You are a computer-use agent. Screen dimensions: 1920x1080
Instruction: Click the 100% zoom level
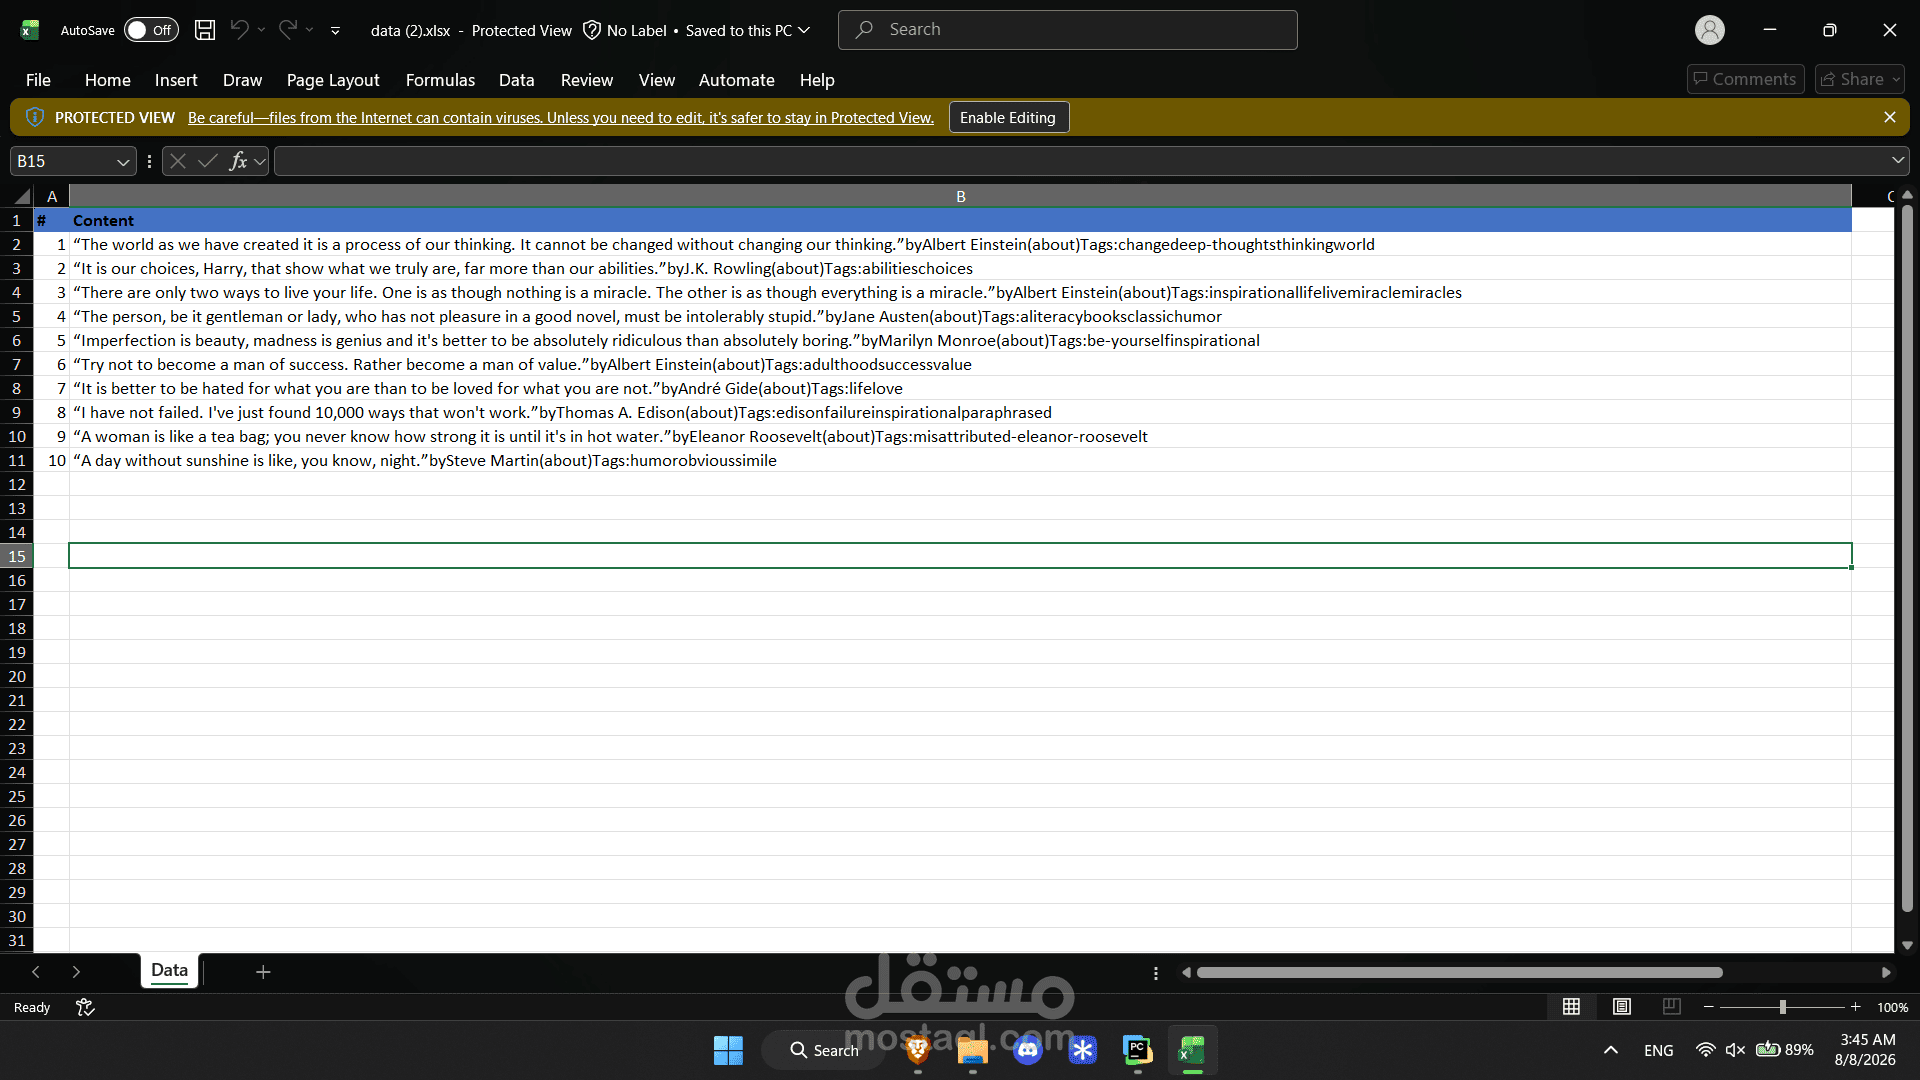(1892, 1008)
